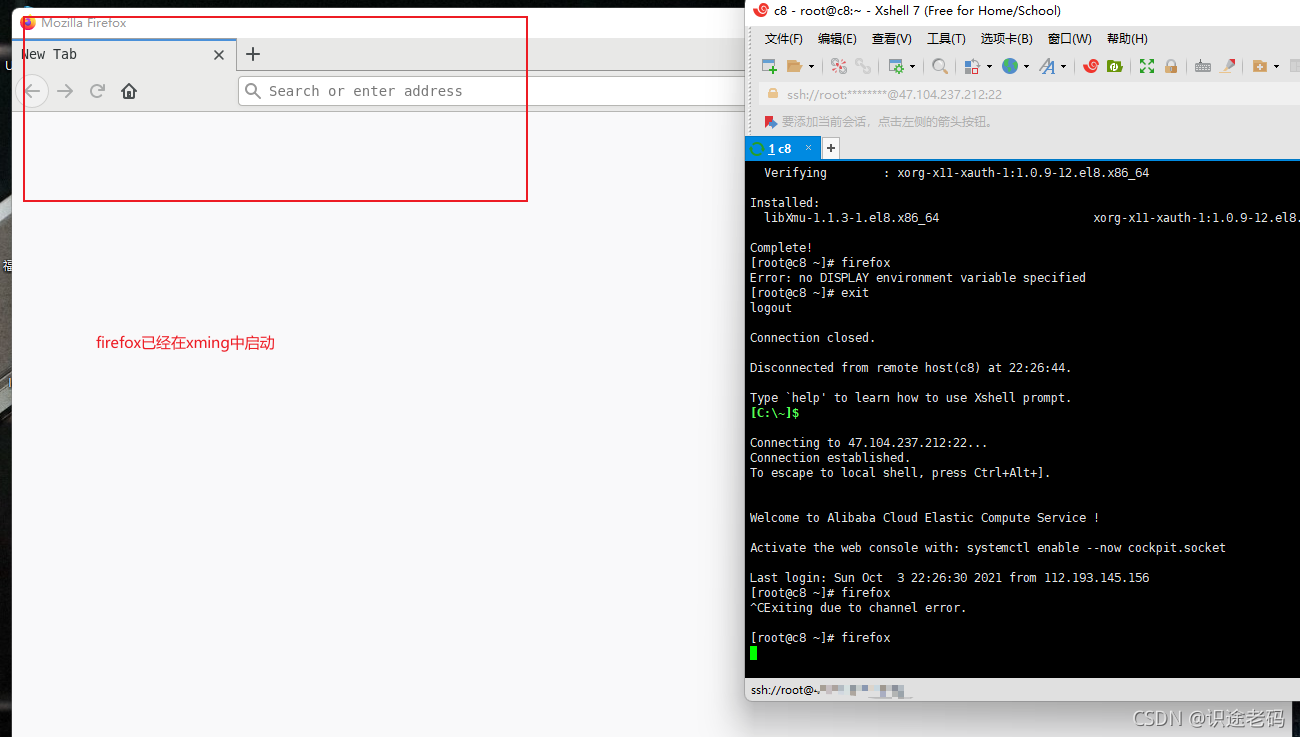The height and width of the screenshot is (737, 1300).
Task: Open 文件(F) menu in Xshell
Action: pos(784,39)
